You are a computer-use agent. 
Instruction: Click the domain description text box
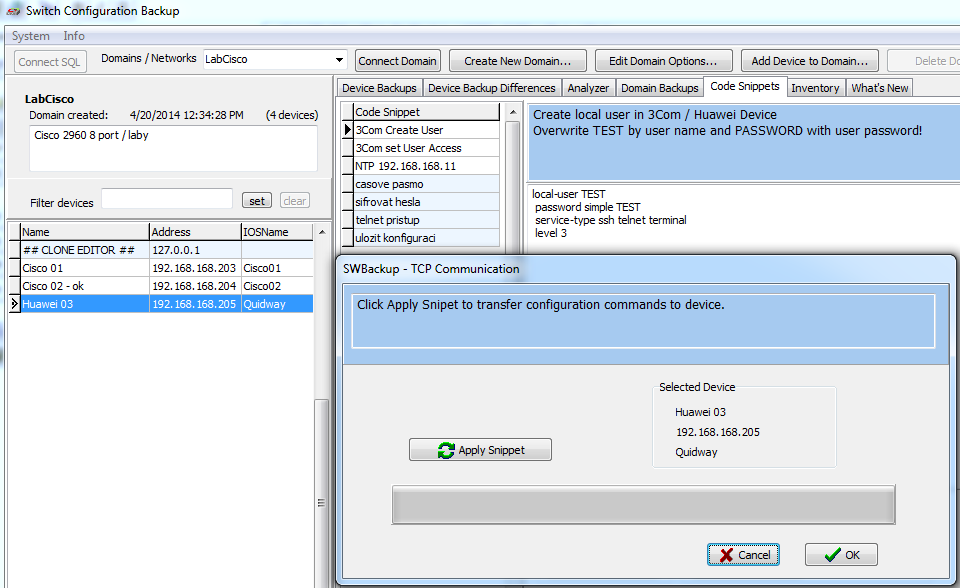[x=173, y=149]
